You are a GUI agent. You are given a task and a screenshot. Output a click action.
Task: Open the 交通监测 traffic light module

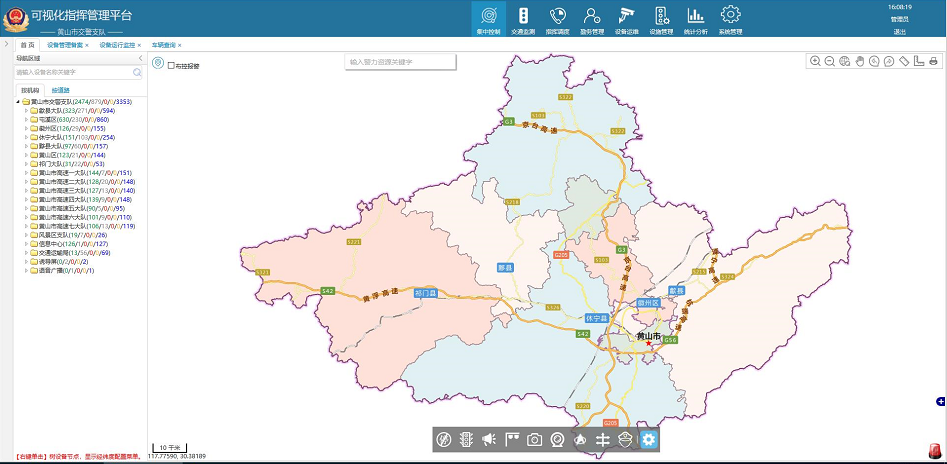523,19
